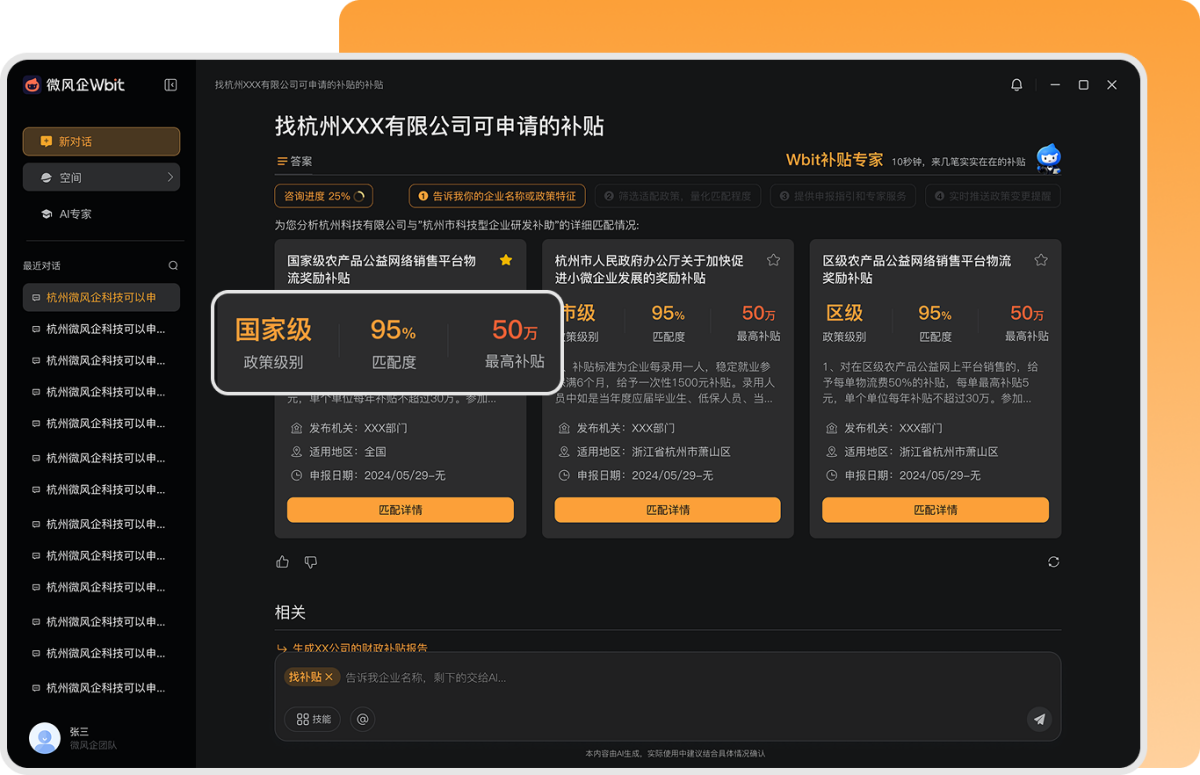
Task: Regenerate the answer with the refresh icon
Action: pyautogui.click(x=1053, y=561)
